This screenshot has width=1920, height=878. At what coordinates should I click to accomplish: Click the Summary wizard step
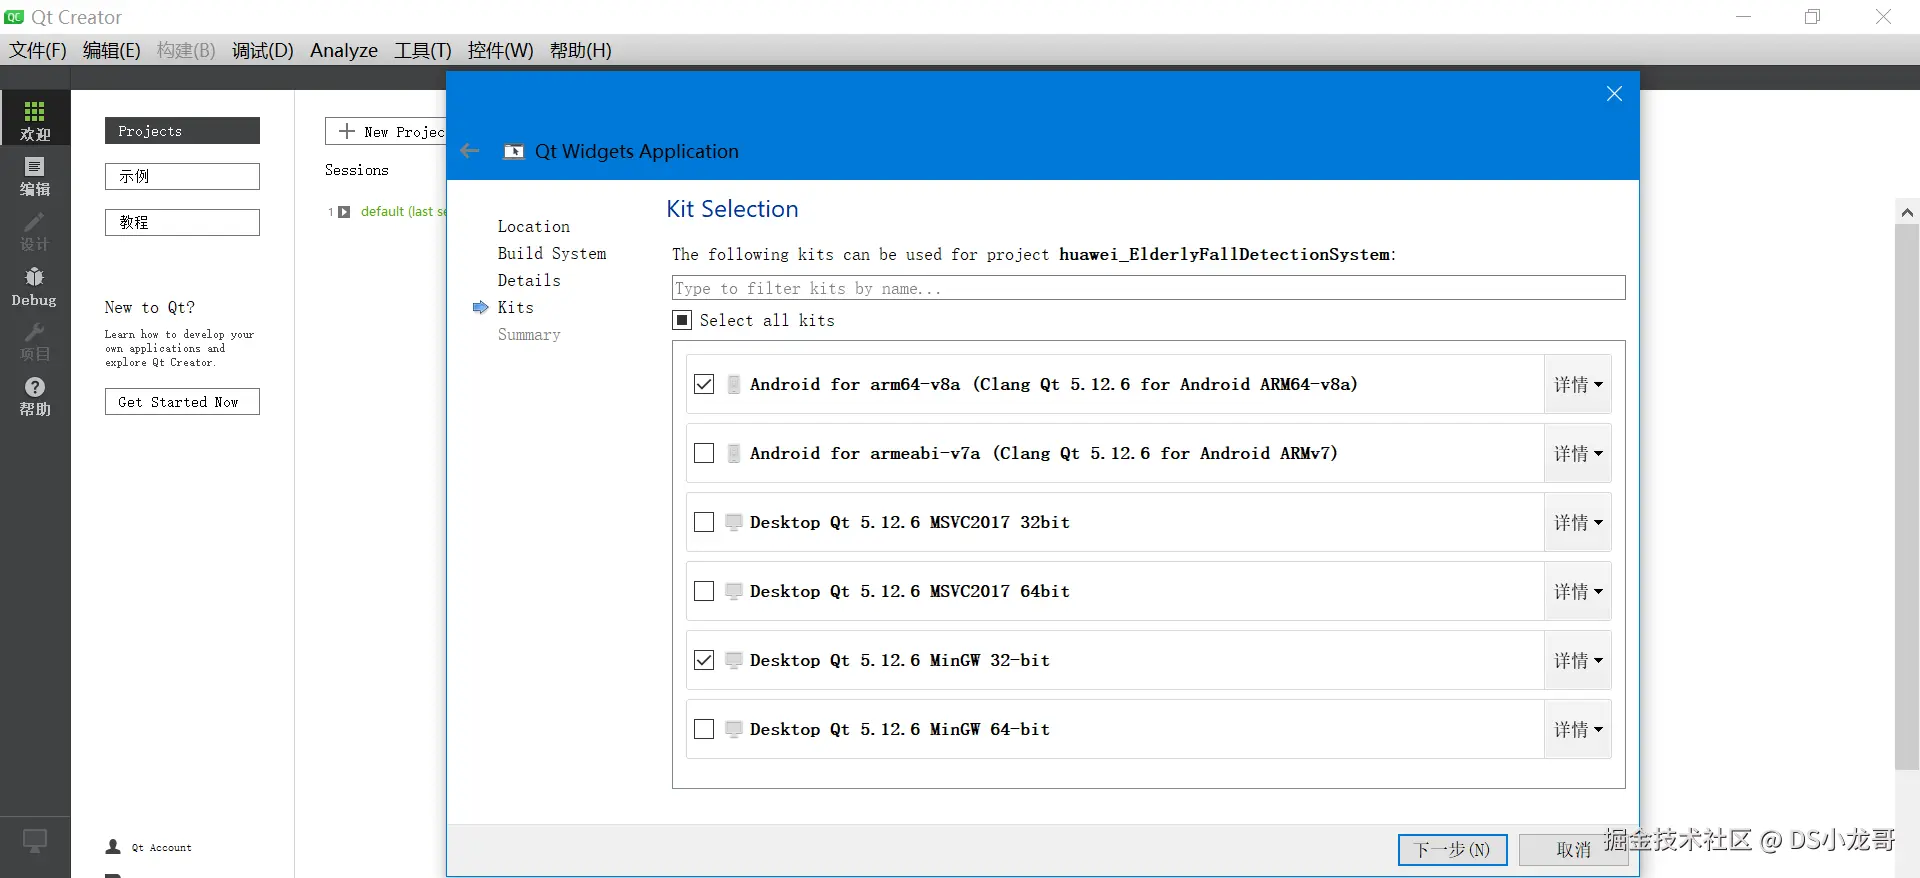tap(529, 334)
